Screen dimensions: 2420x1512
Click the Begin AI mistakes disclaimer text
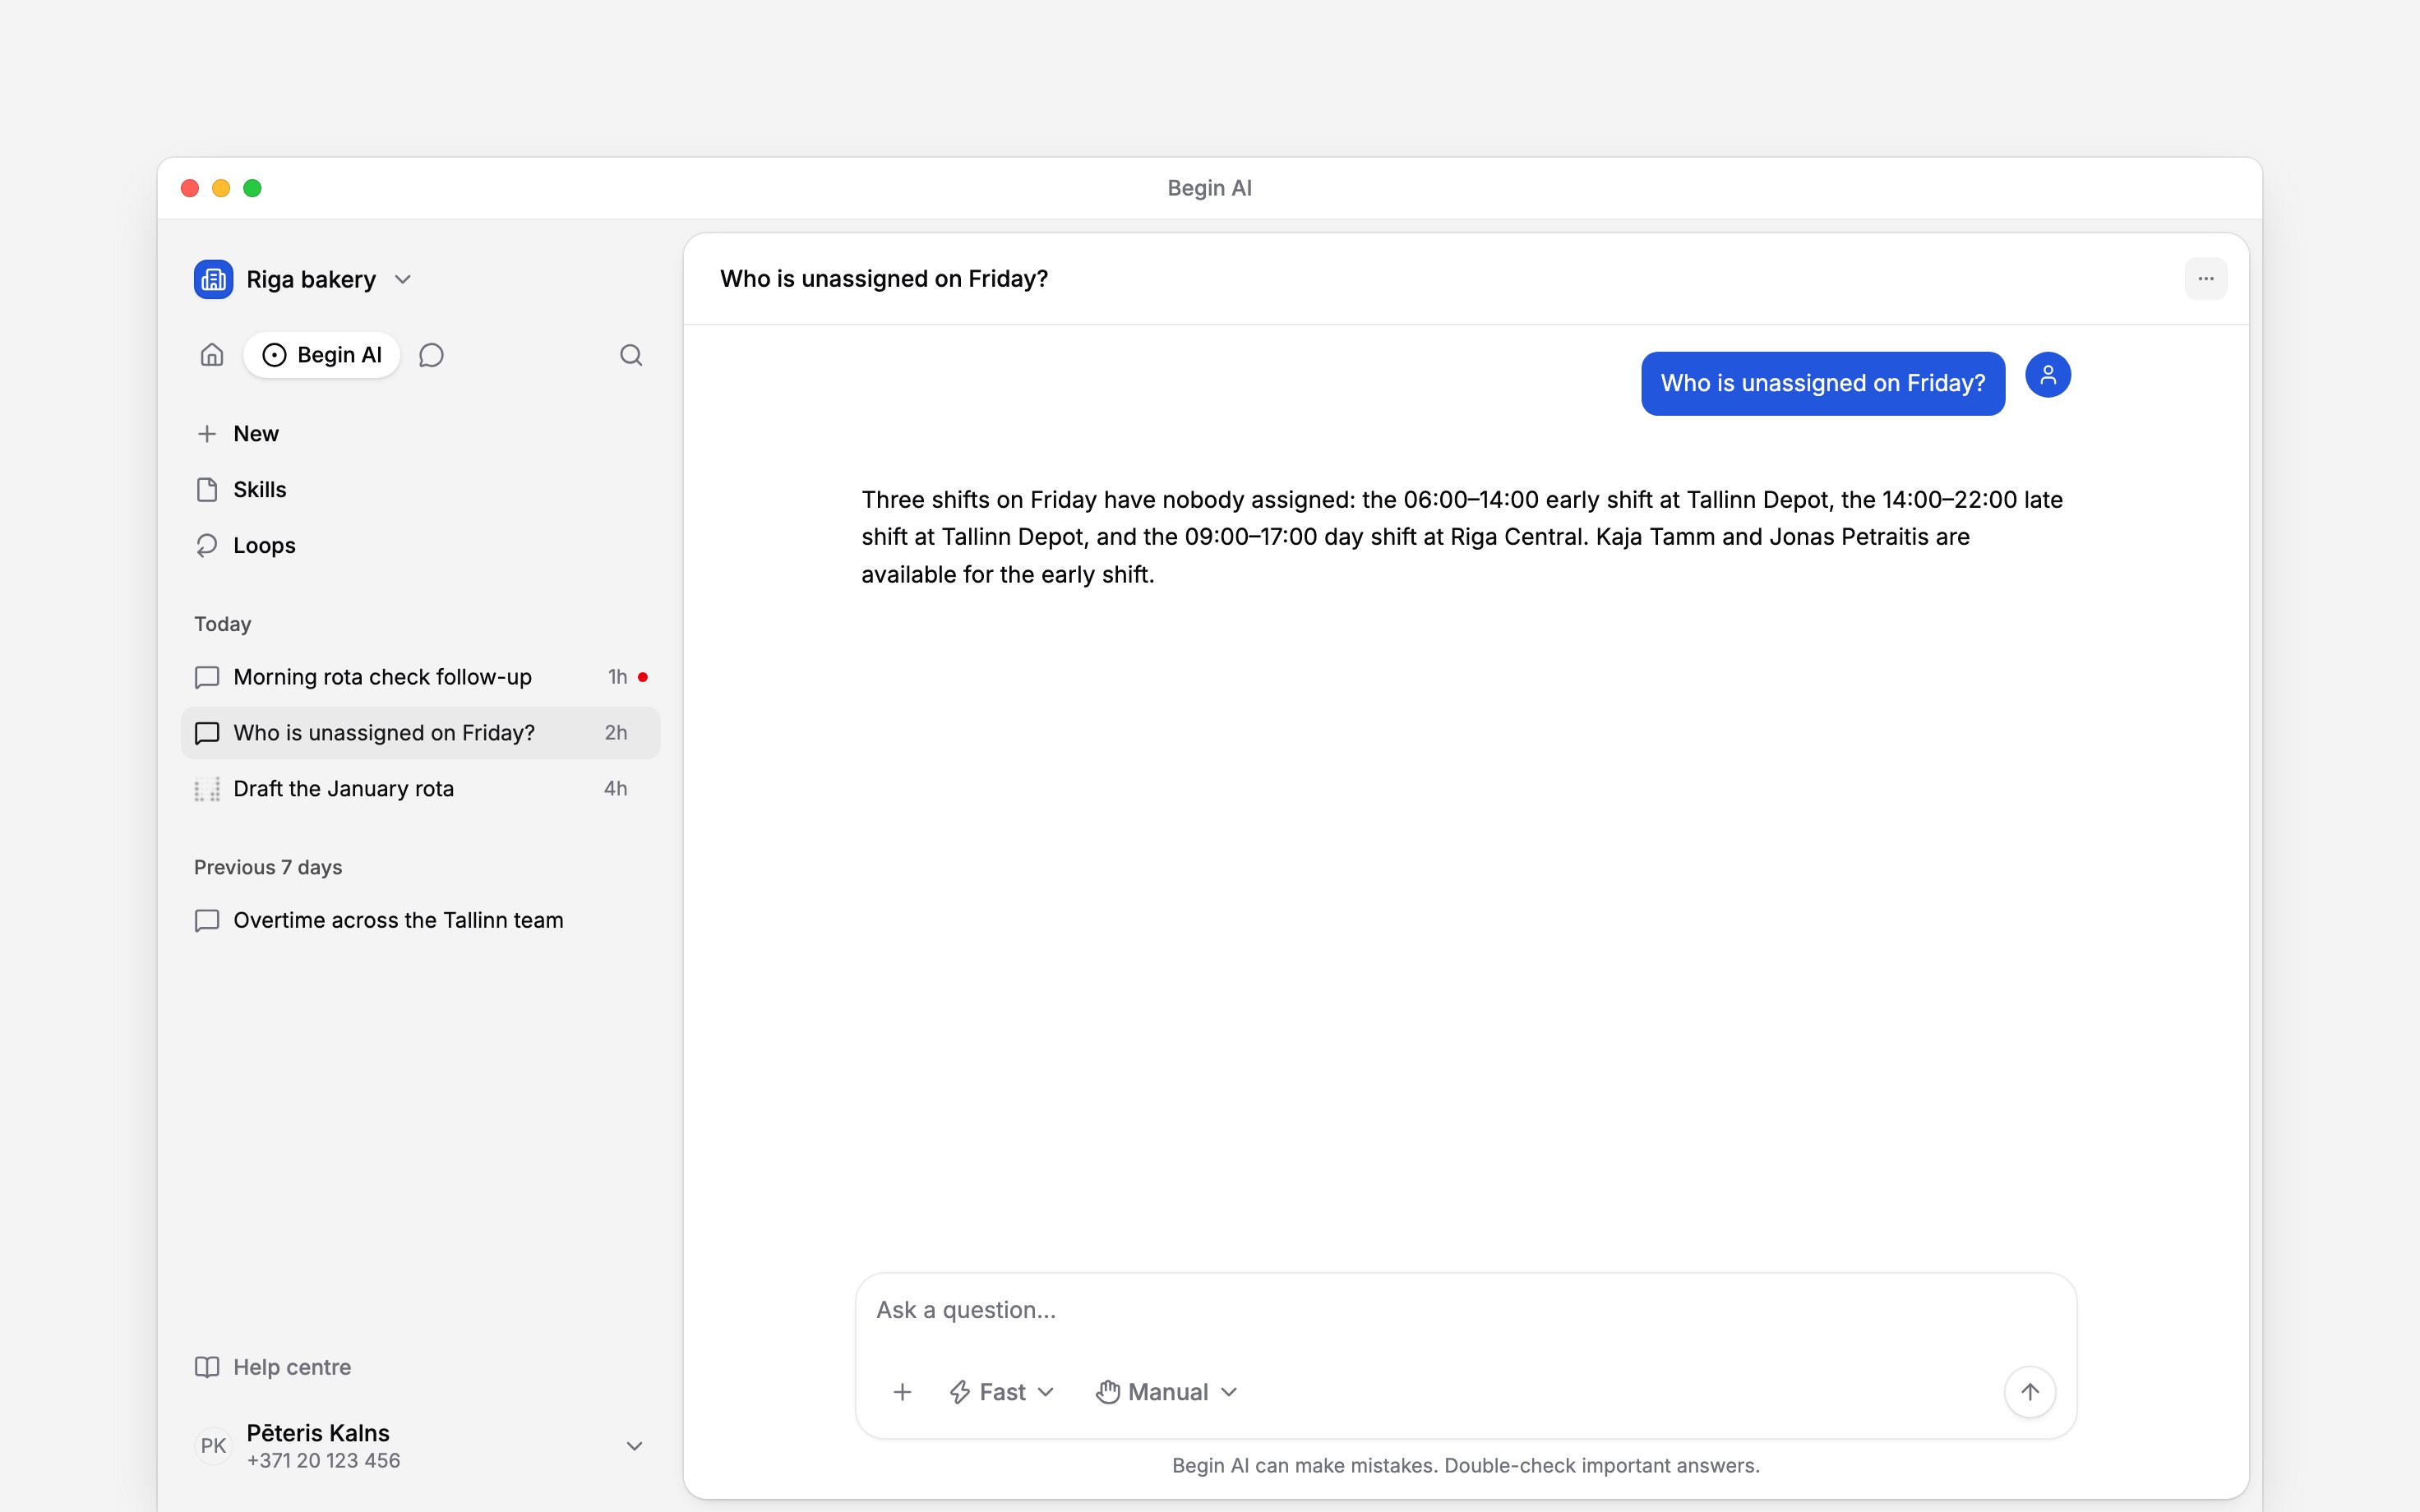[x=1466, y=1466]
